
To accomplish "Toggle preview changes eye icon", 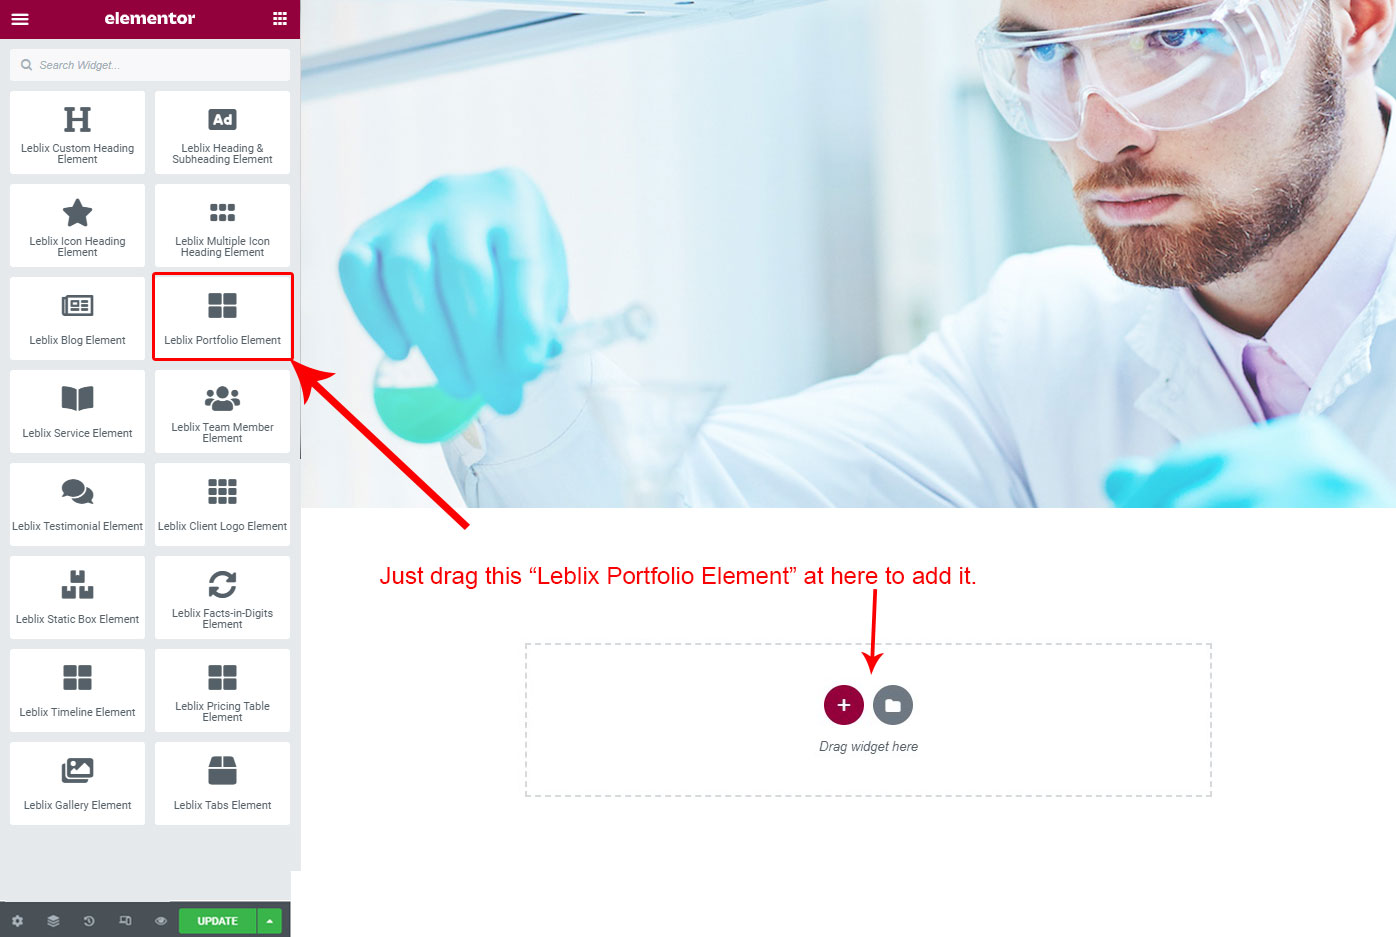I will (161, 921).
